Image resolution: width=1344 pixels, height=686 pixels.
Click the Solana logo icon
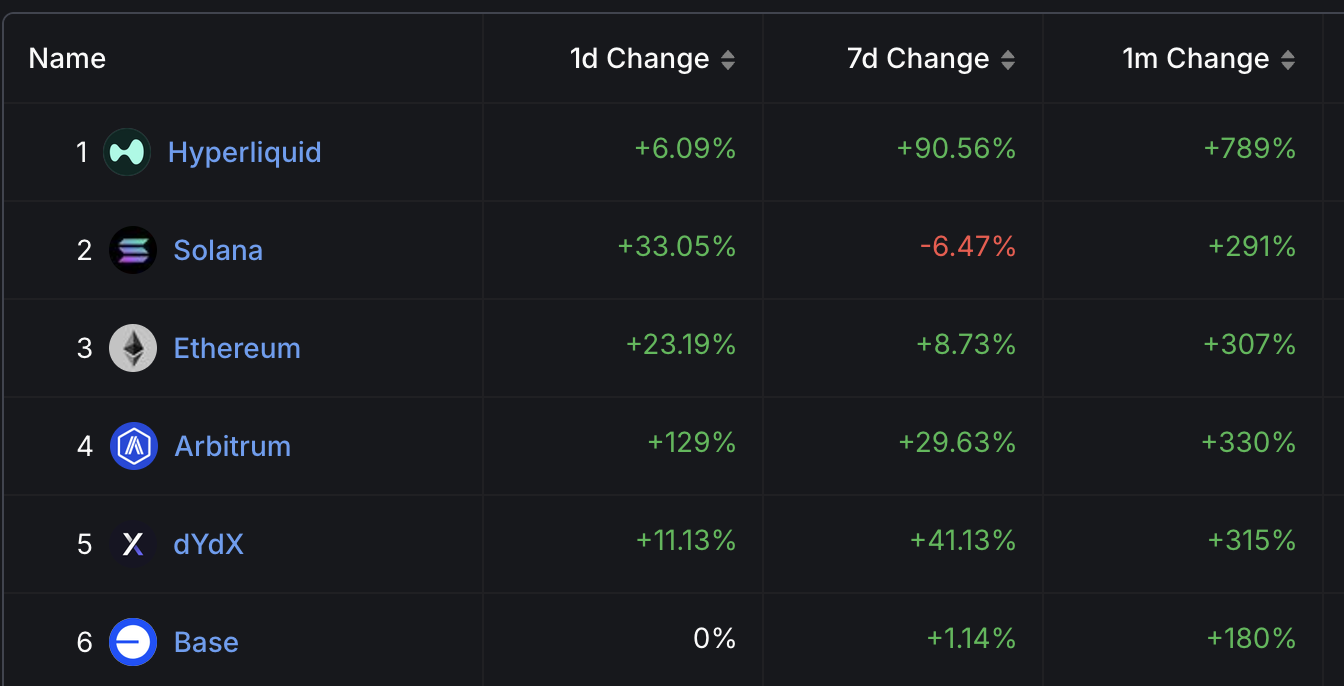coord(133,250)
